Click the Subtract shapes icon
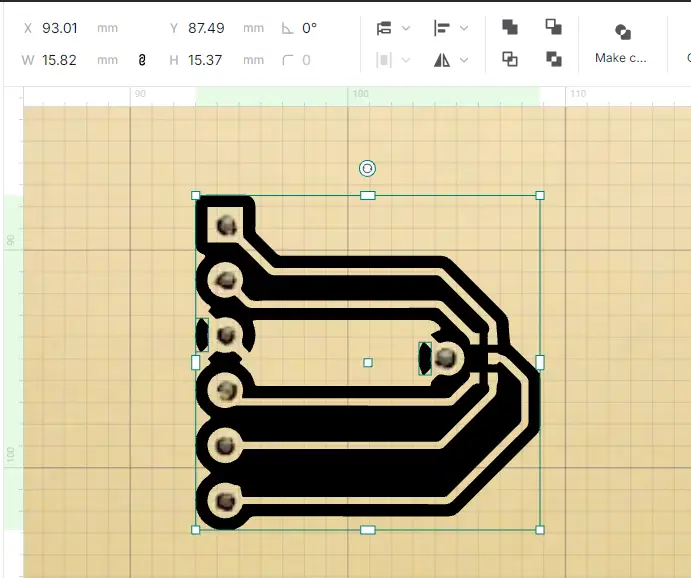Image resolution: width=691 pixels, height=578 pixels. tap(553, 27)
